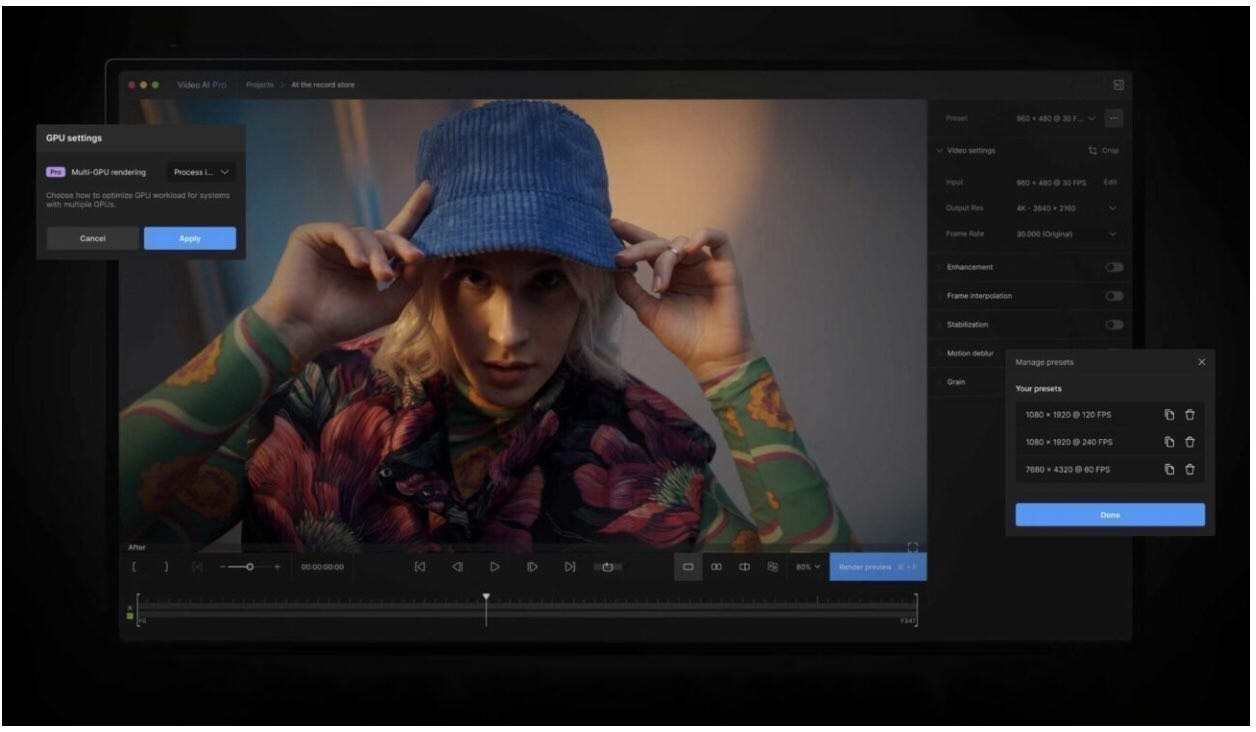Click the timeline zoom slider handle
This screenshot has width=1256, height=732.
click(x=250, y=567)
